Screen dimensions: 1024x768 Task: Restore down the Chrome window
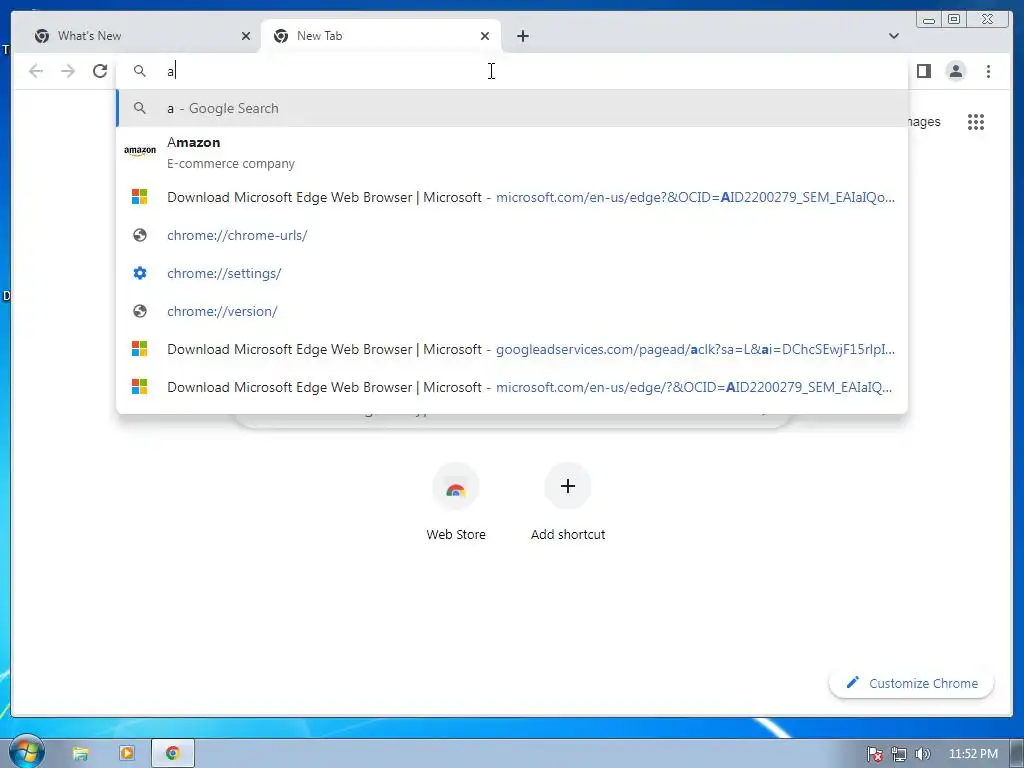pyautogui.click(x=953, y=20)
